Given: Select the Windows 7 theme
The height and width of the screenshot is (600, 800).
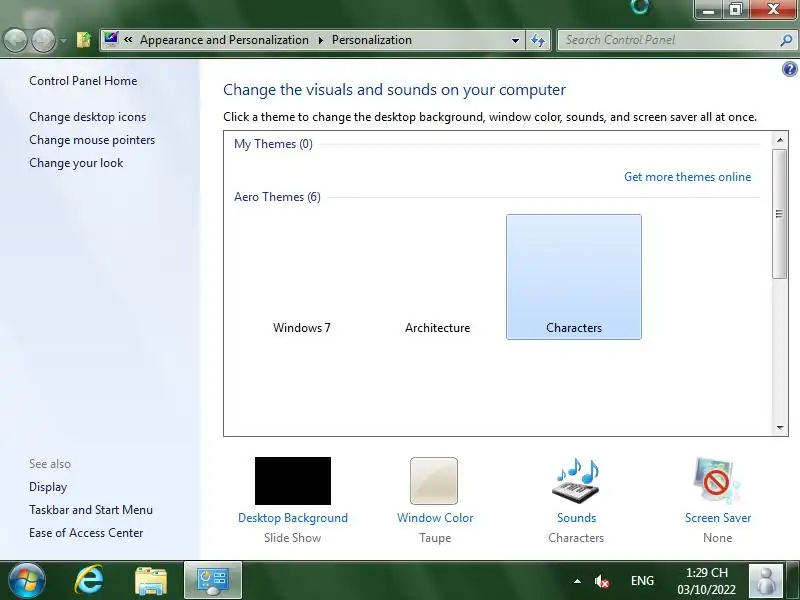Looking at the screenshot, I should (x=302, y=277).
